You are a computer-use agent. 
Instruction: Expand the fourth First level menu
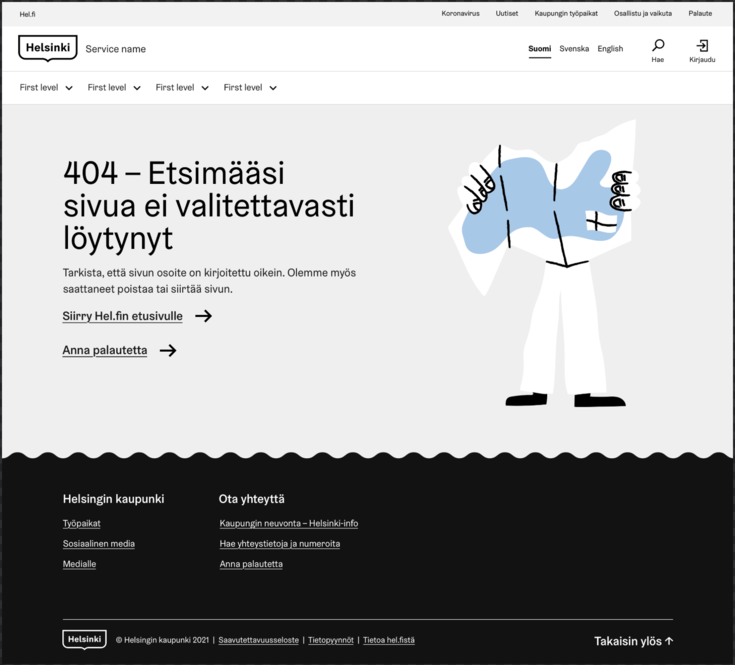click(273, 88)
